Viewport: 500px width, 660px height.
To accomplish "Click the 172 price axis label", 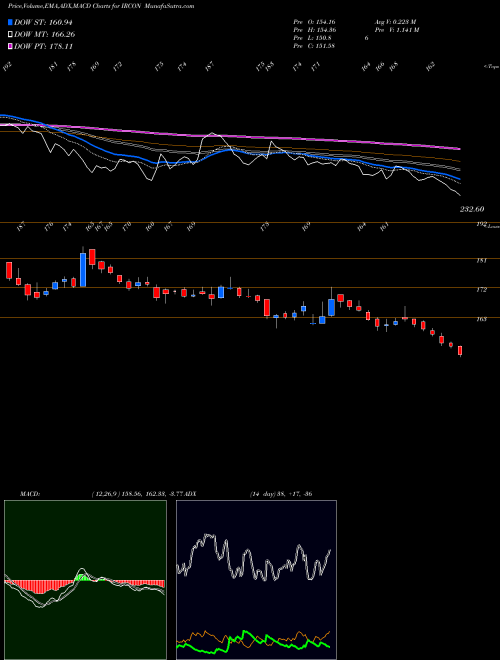I will point(481,290).
